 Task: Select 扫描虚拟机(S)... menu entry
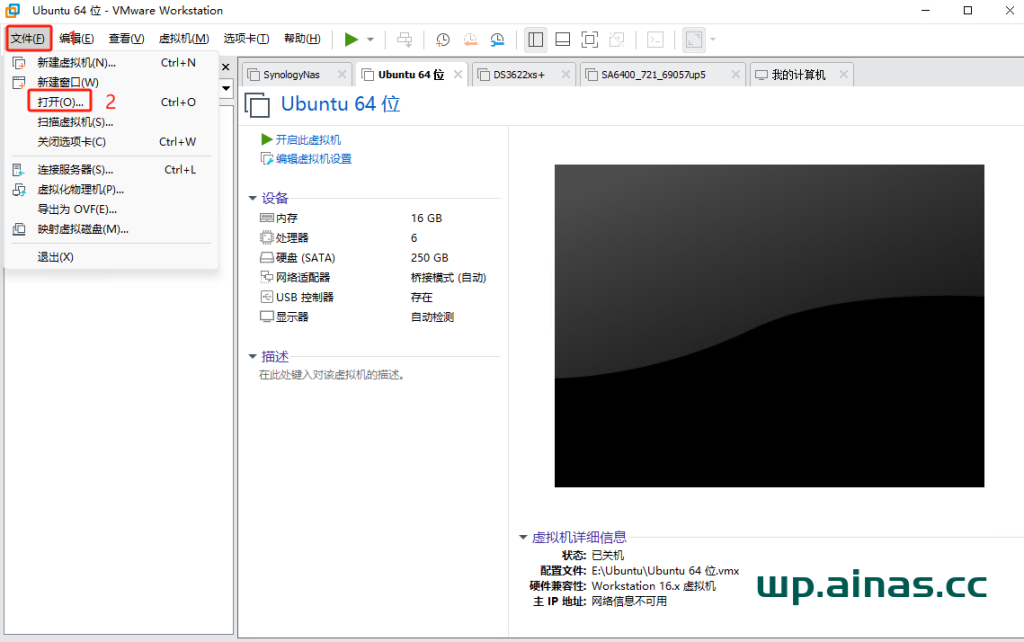[111, 122]
